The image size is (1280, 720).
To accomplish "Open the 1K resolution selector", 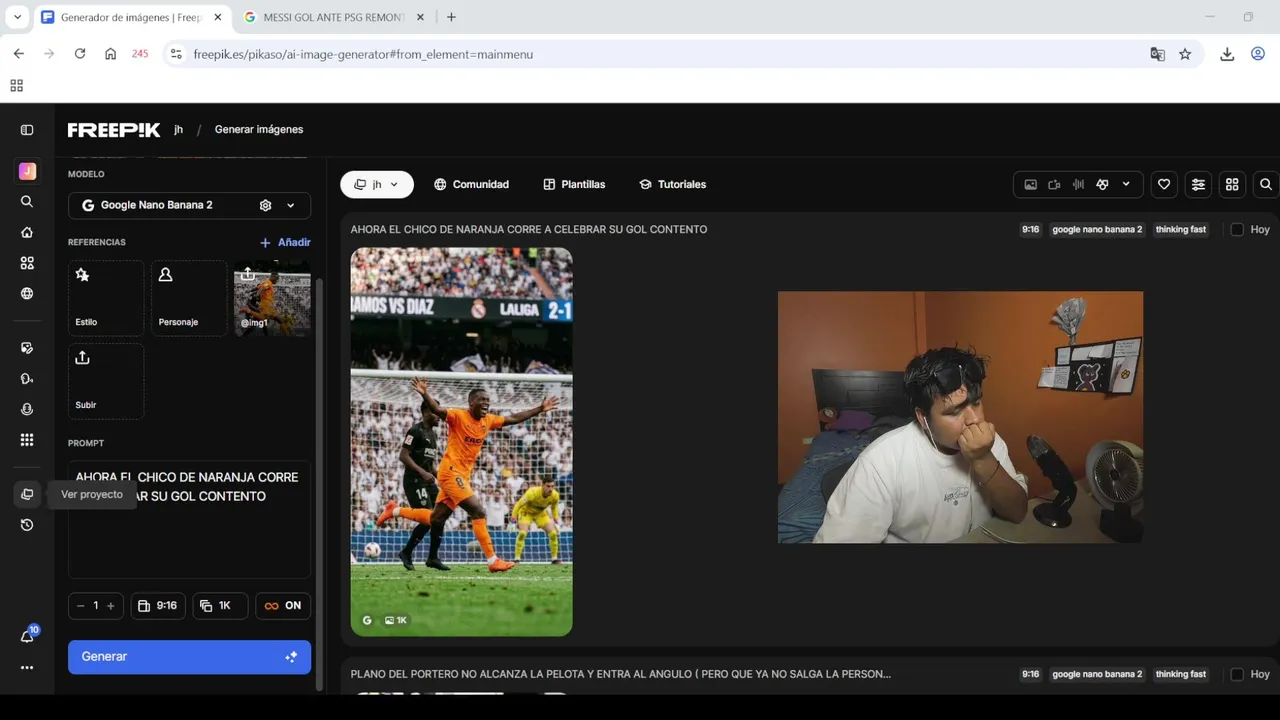I will (220, 606).
